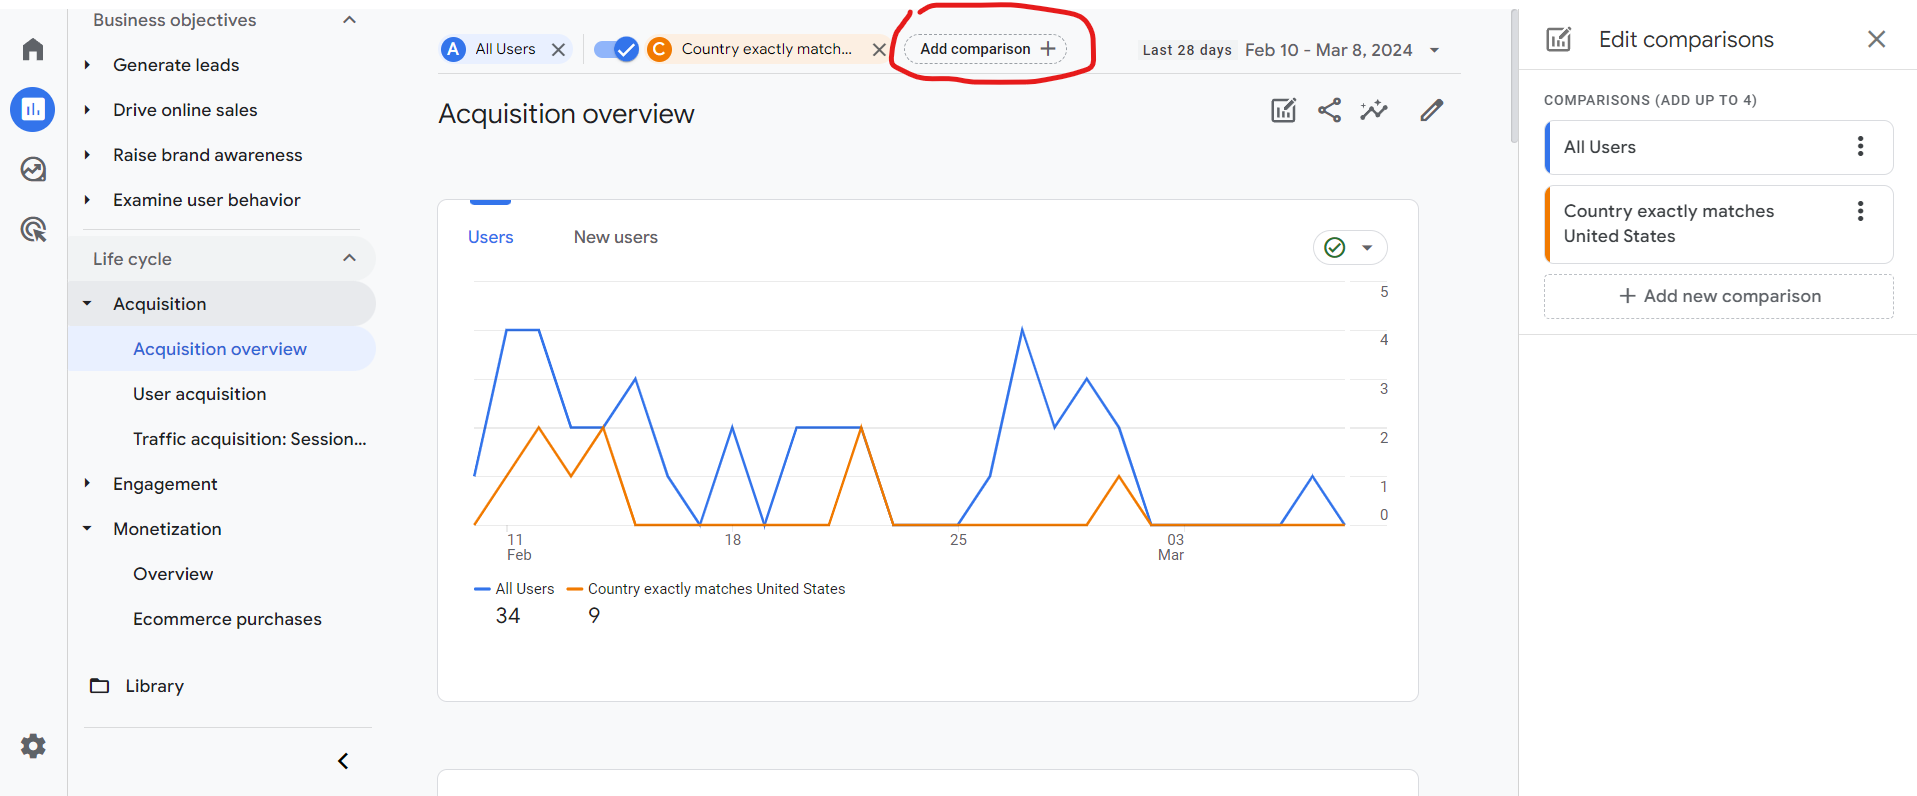
Task: Click the Edit comparisons chart icon
Action: click(x=1283, y=110)
